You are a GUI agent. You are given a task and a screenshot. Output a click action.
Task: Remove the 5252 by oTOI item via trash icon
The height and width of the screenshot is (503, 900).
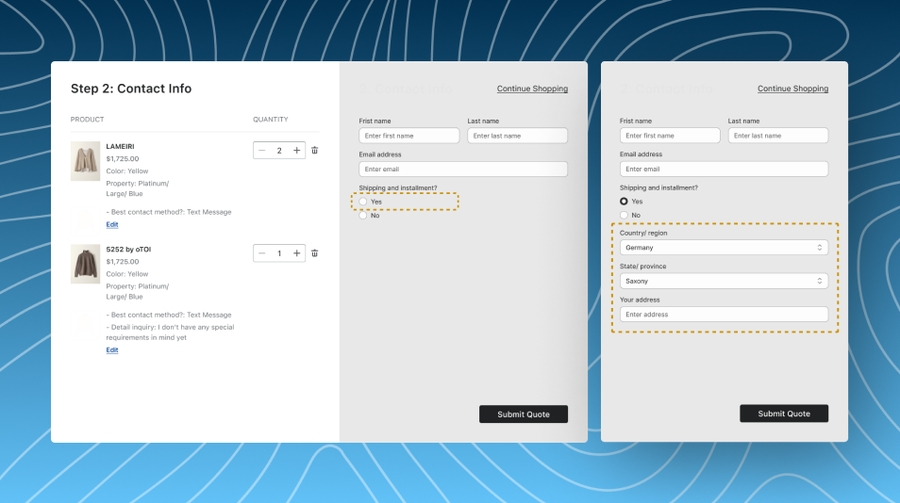[314, 254]
